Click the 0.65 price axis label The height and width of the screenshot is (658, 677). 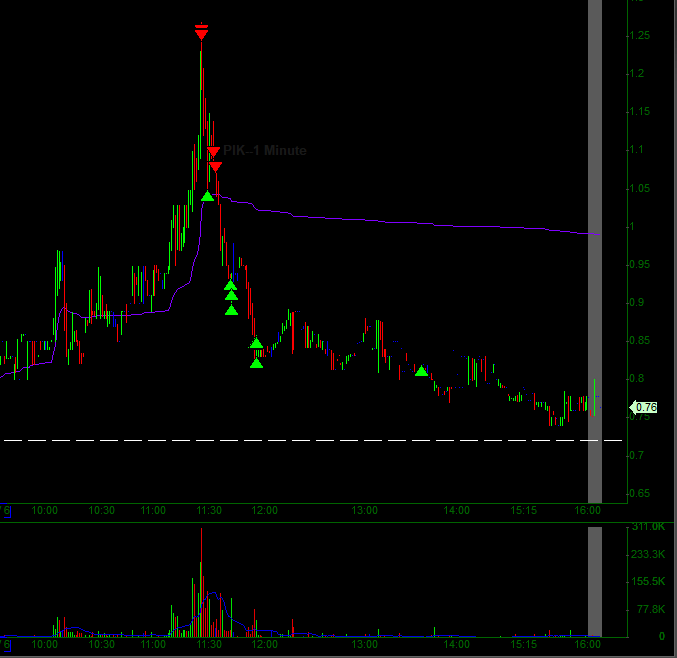click(639, 493)
